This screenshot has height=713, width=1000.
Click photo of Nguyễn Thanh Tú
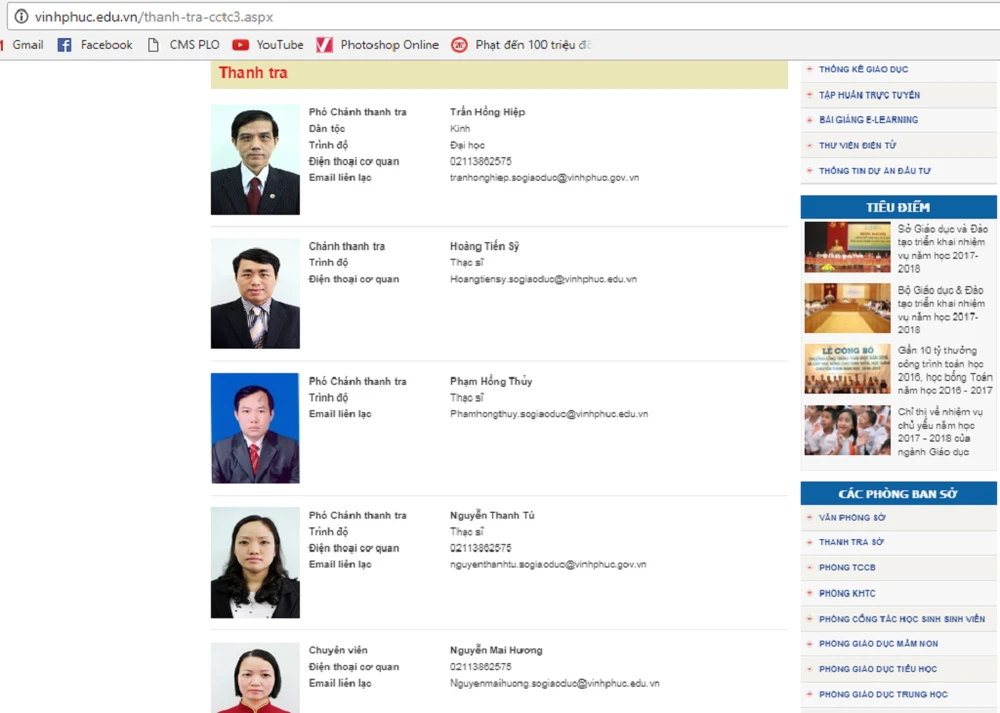click(255, 563)
